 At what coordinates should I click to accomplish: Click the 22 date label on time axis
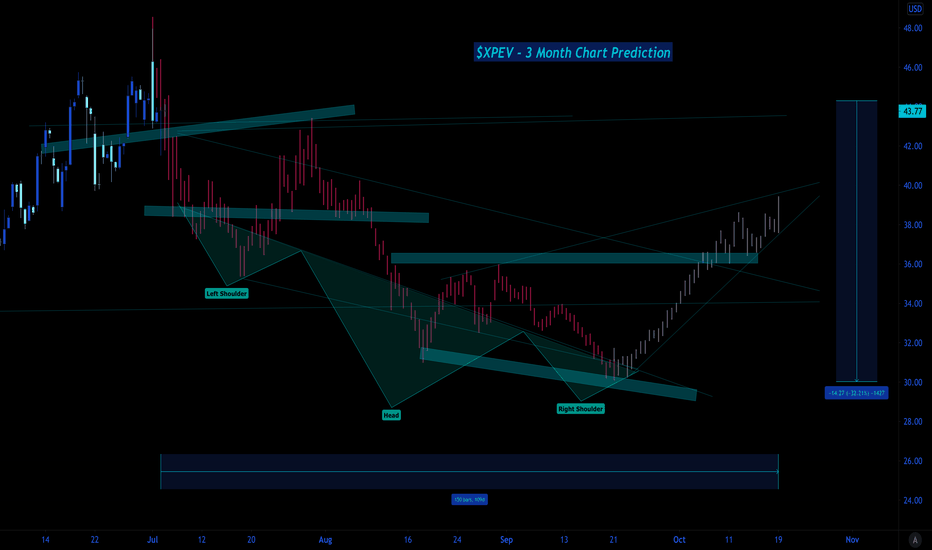[x=95, y=540]
